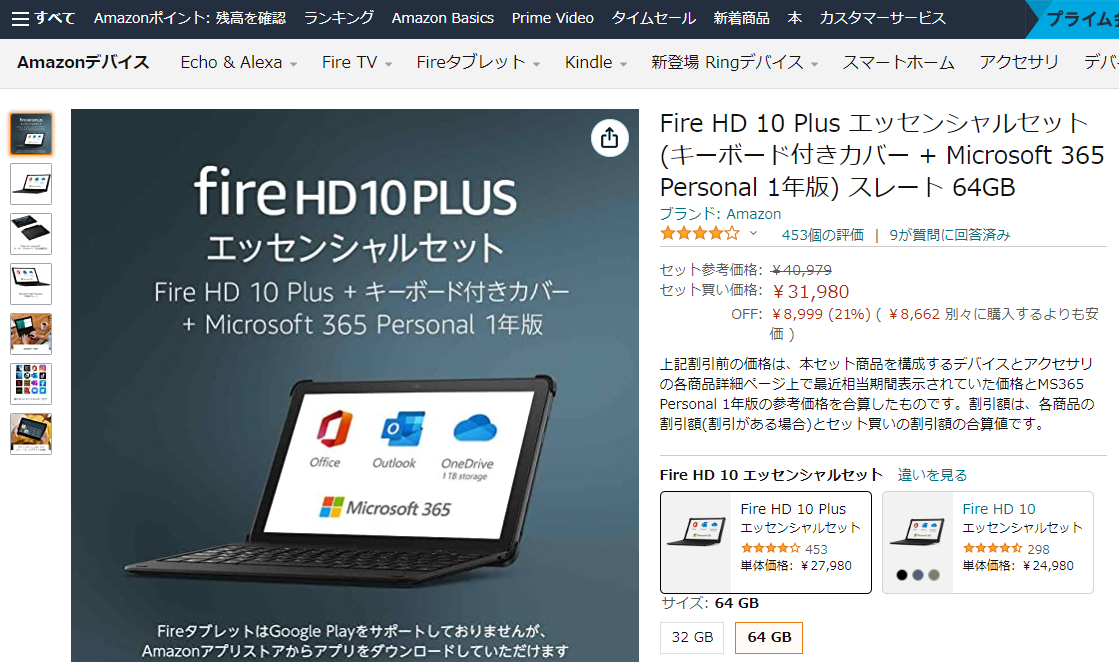Image resolution: width=1119 pixels, height=662 pixels.
Task: Click the share icon on product image
Action: pyautogui.click(x=609, y=138)
